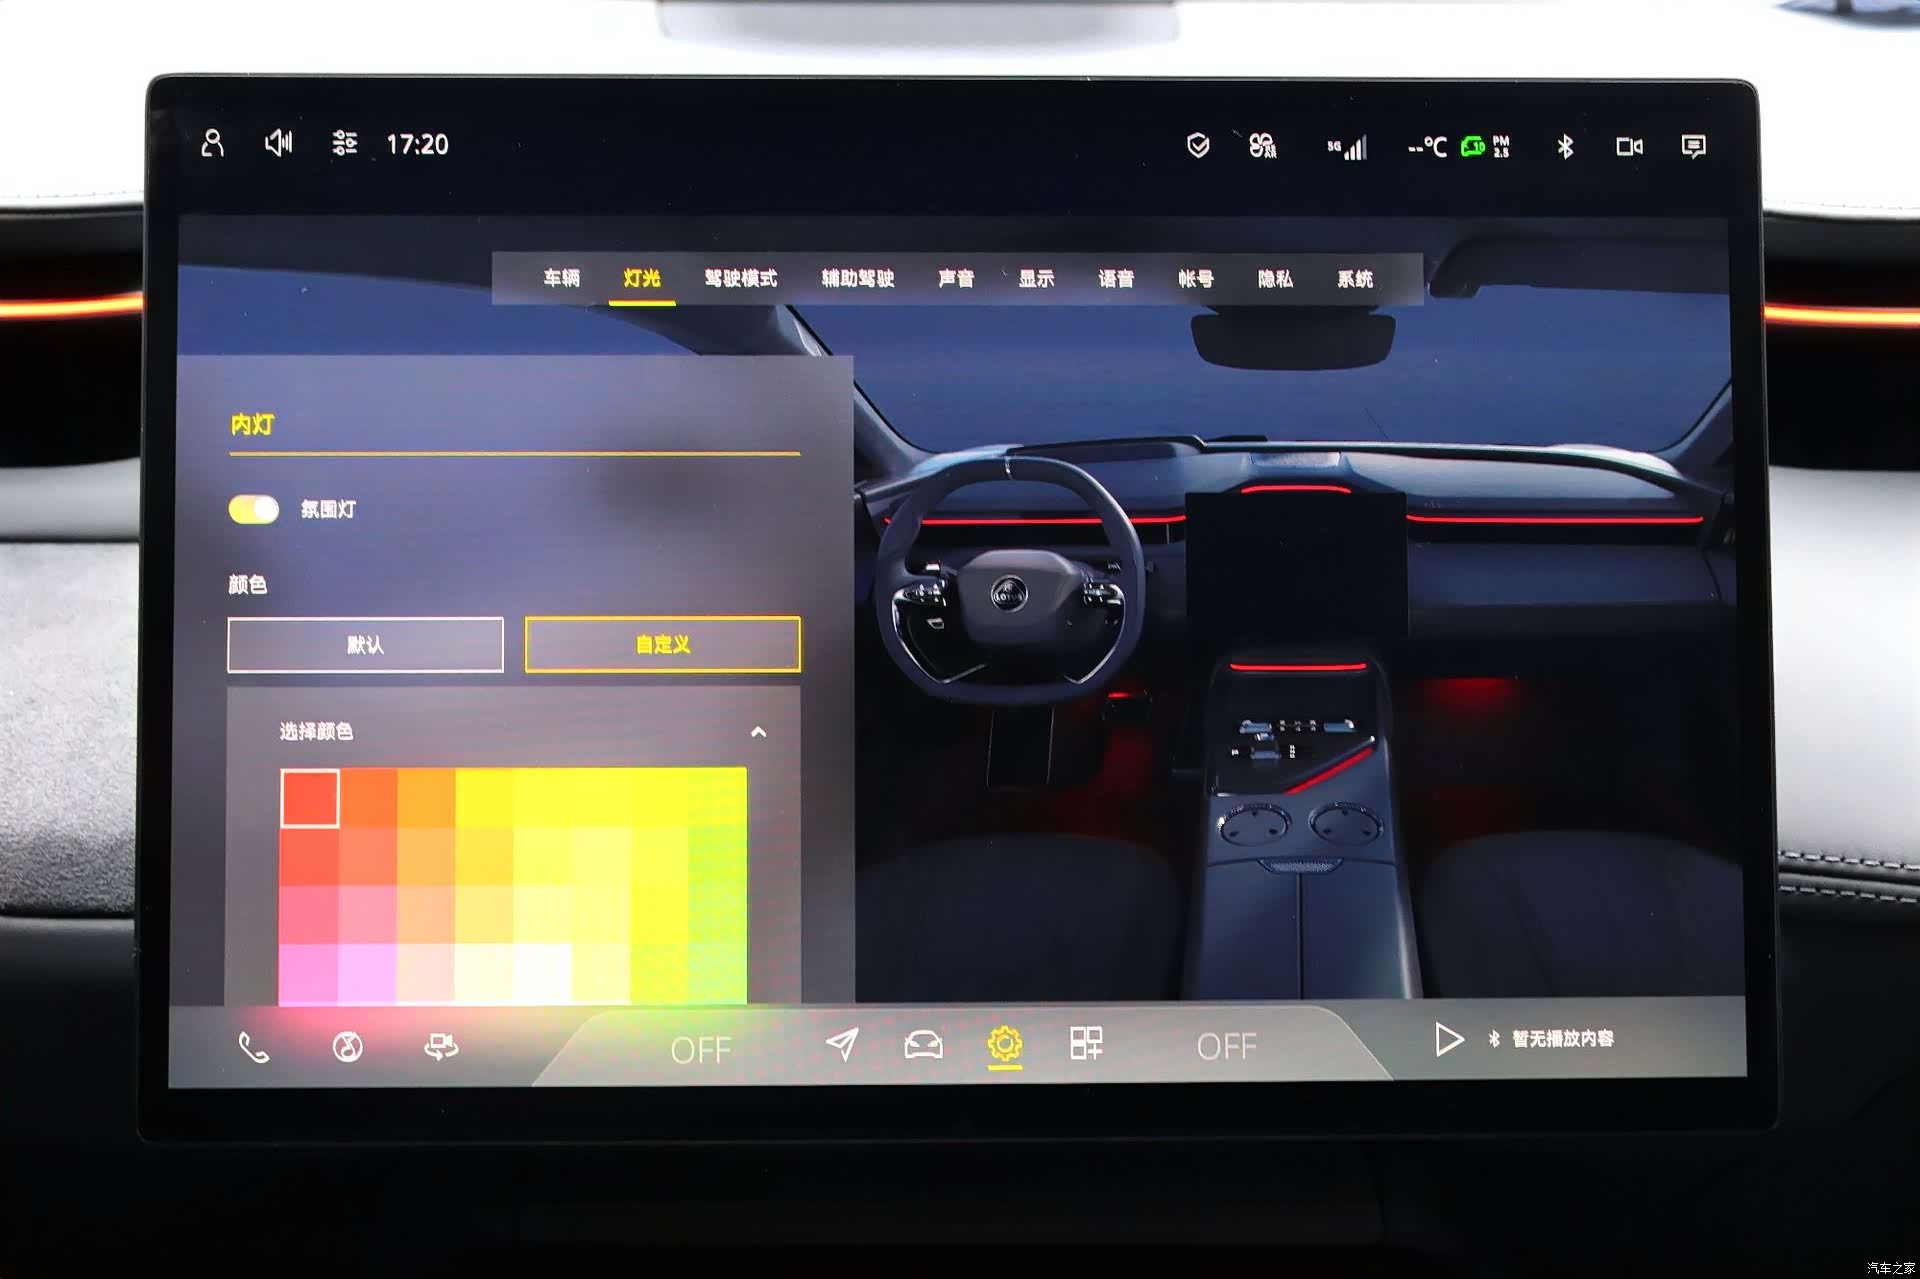Select the 自定义 color button
This screenshot has height=1279, width=1920.
click(662, 644)
